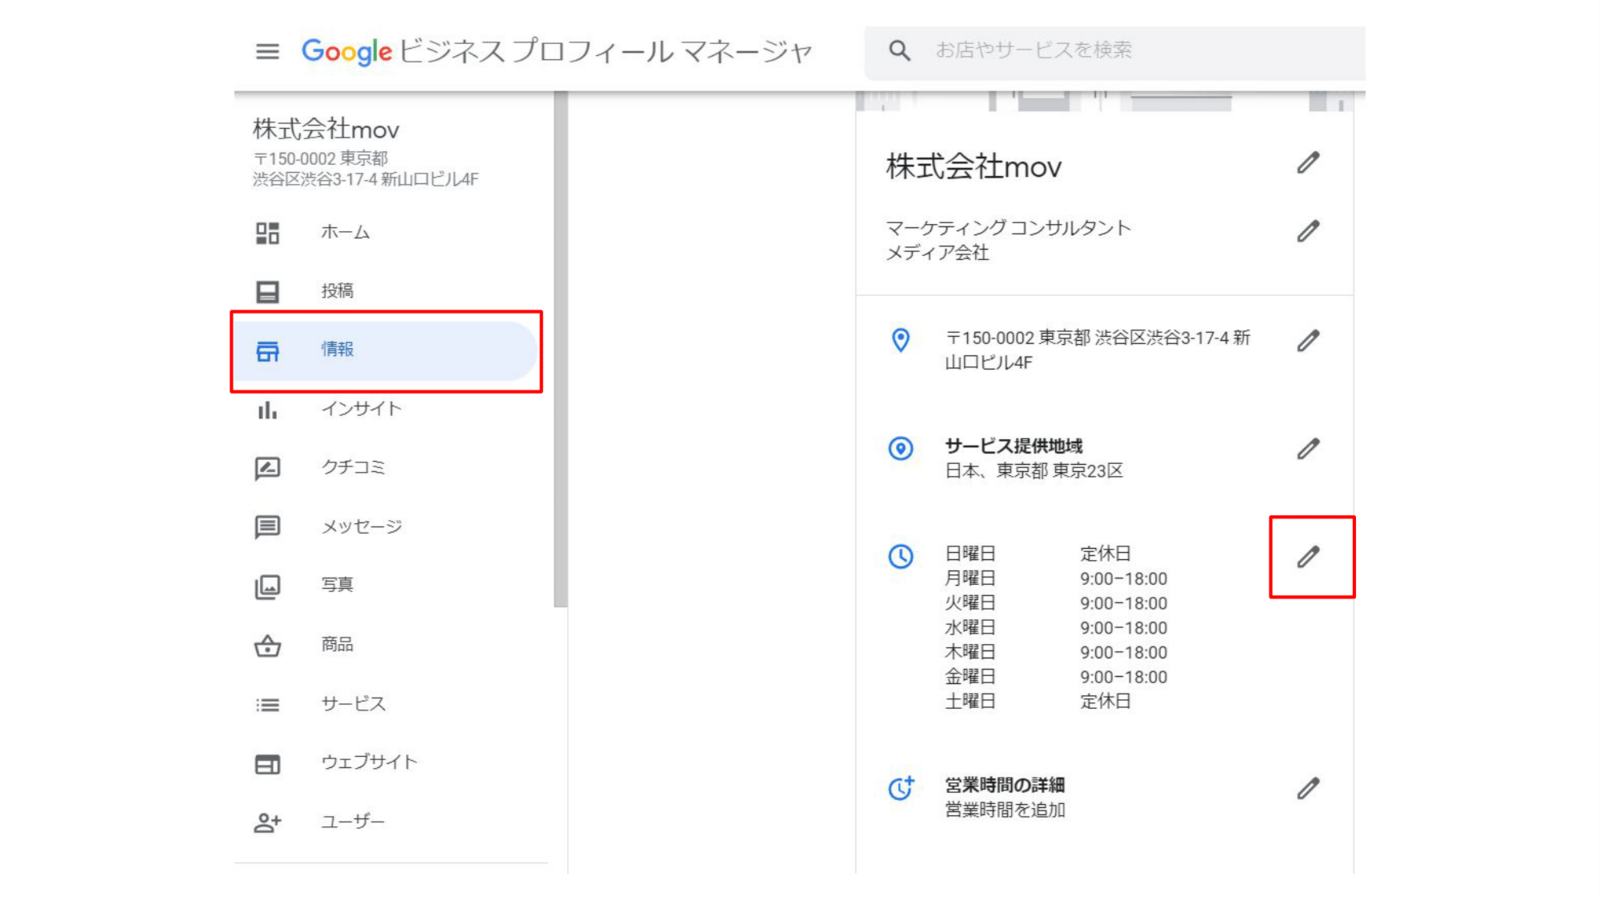Screen dimensions: 1600x900
Task: Click the address map pin icon
Action: (x=901, y=341)
